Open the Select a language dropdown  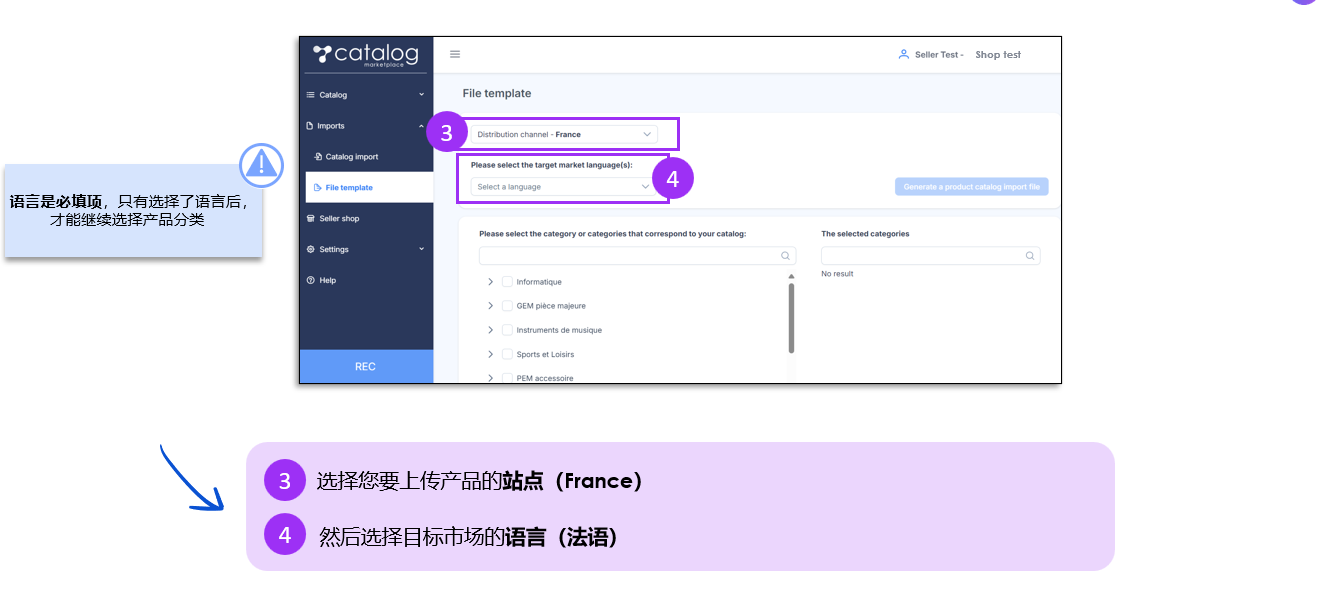(564, 187)
